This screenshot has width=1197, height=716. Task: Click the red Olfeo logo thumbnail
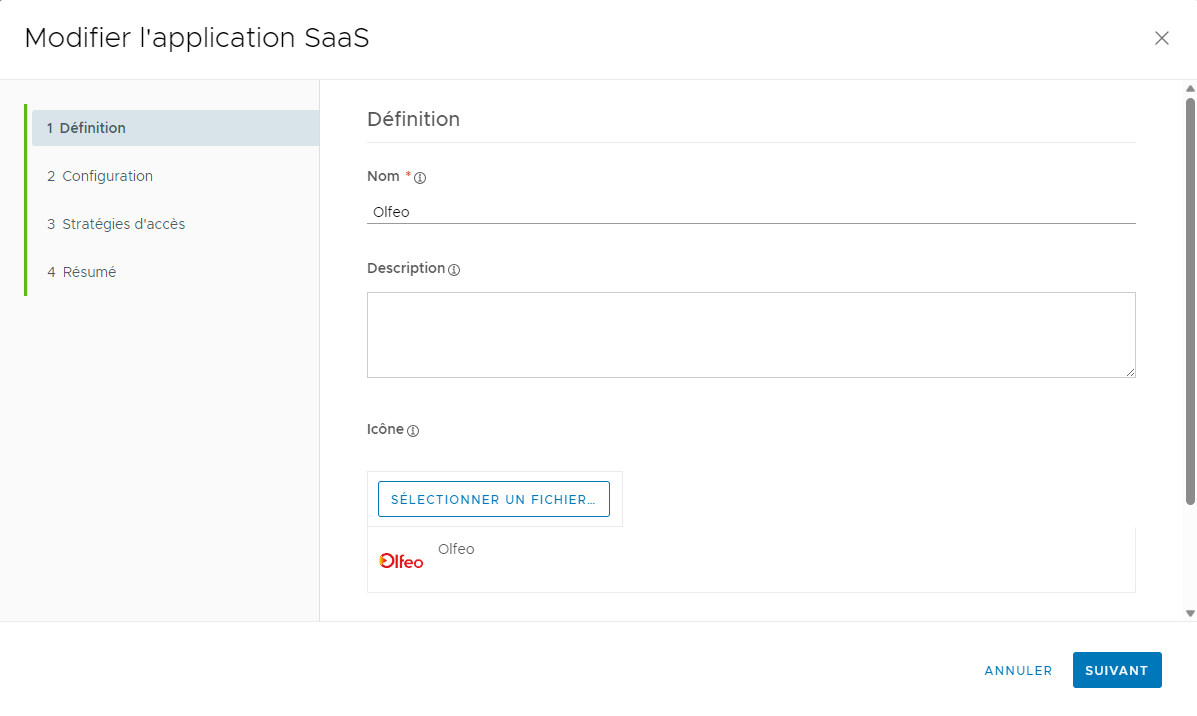coord(401,561)
